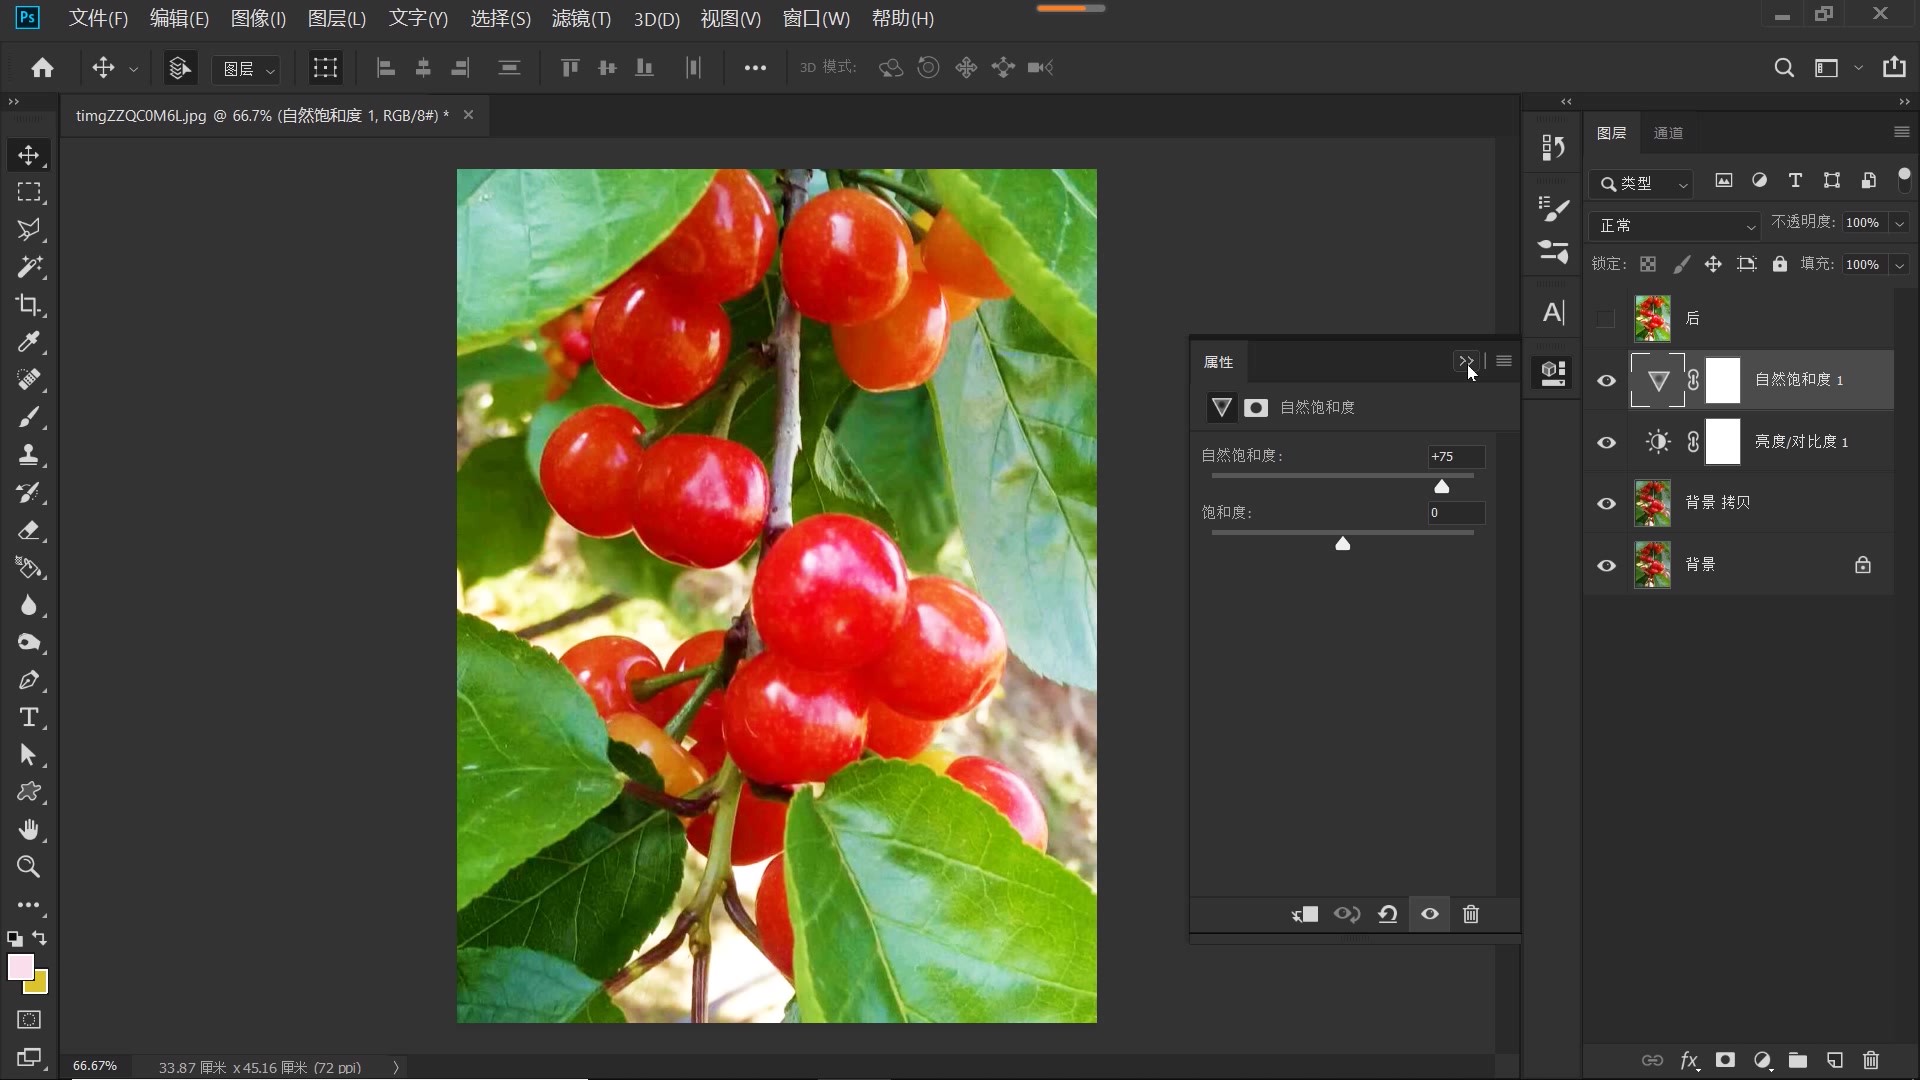Hide the 背景 拷贝 layer
The image size is (1920, 1080).
point(1607,503)
